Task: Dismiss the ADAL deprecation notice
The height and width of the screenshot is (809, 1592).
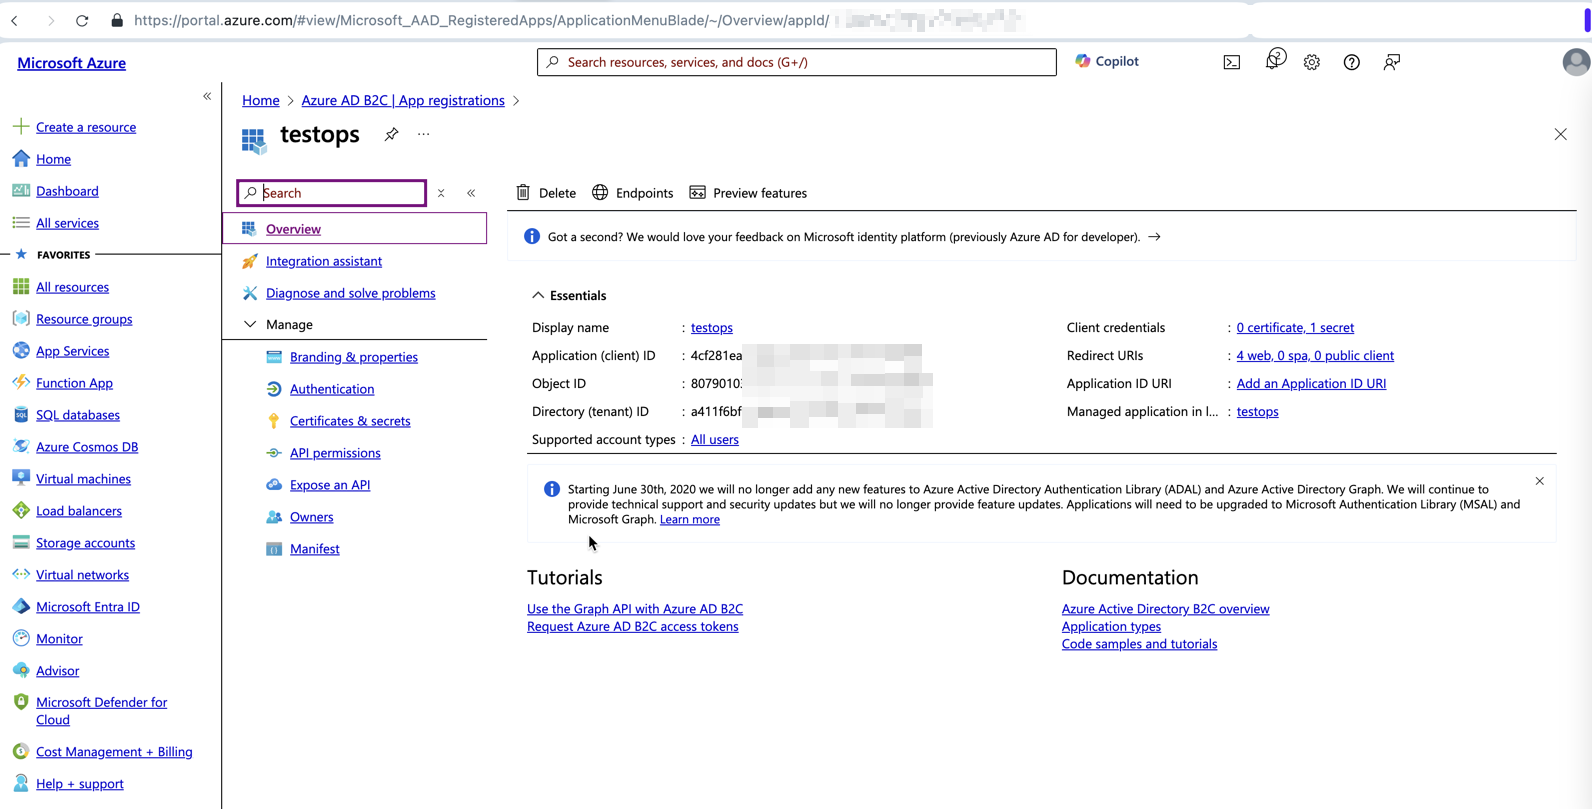Action: [1539, 482]
